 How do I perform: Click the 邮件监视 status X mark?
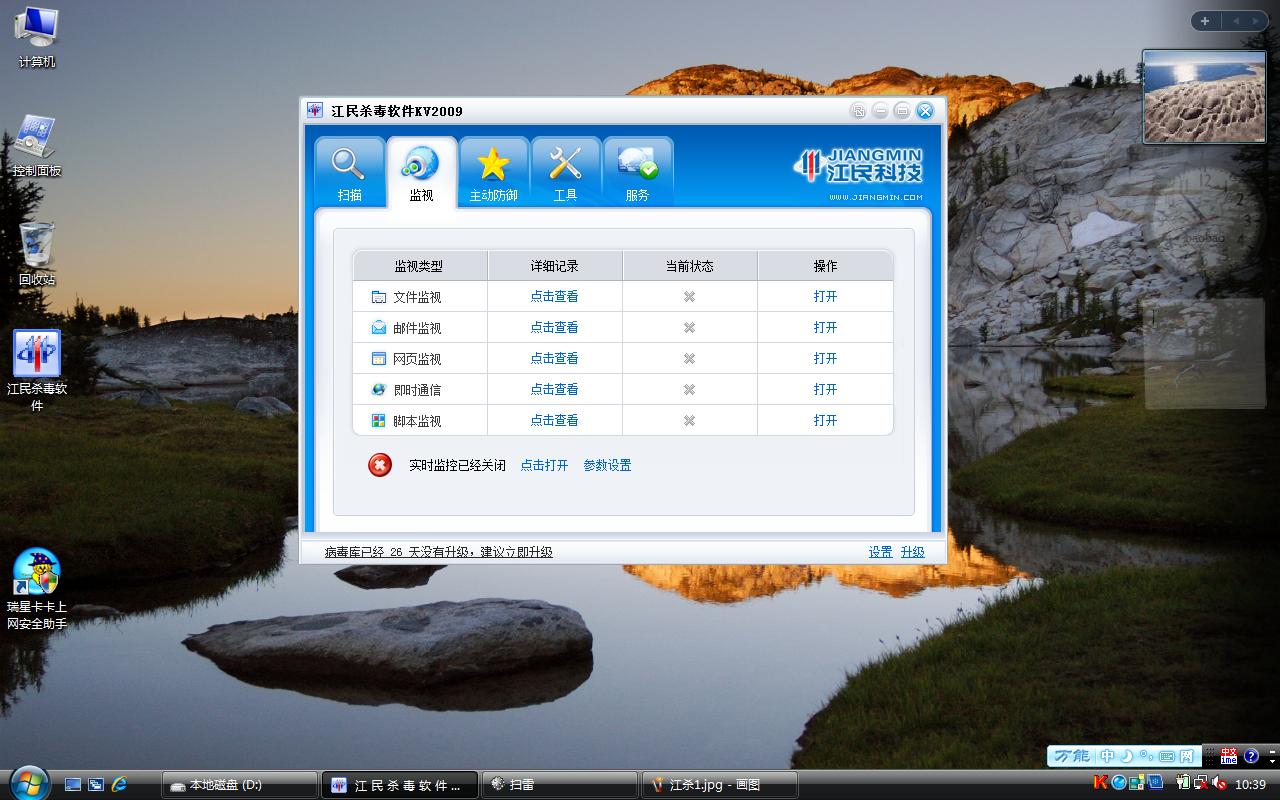pos(689,327)
